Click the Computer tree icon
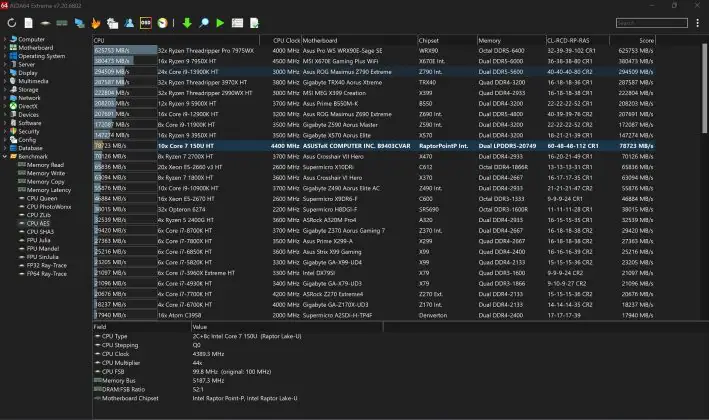 [14, 39]
